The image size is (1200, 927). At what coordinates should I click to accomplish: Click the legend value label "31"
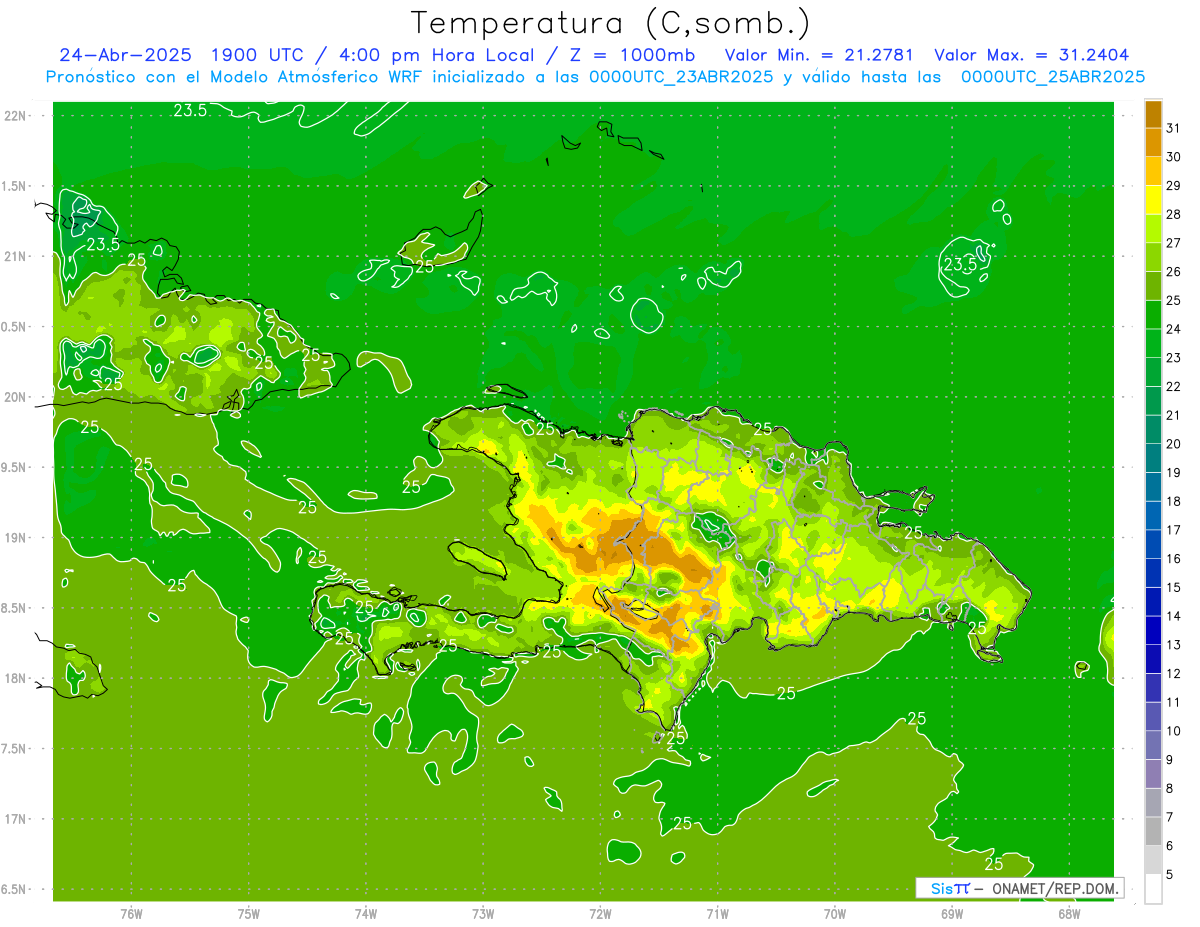pyautogui.click(x=1174, y=128)
